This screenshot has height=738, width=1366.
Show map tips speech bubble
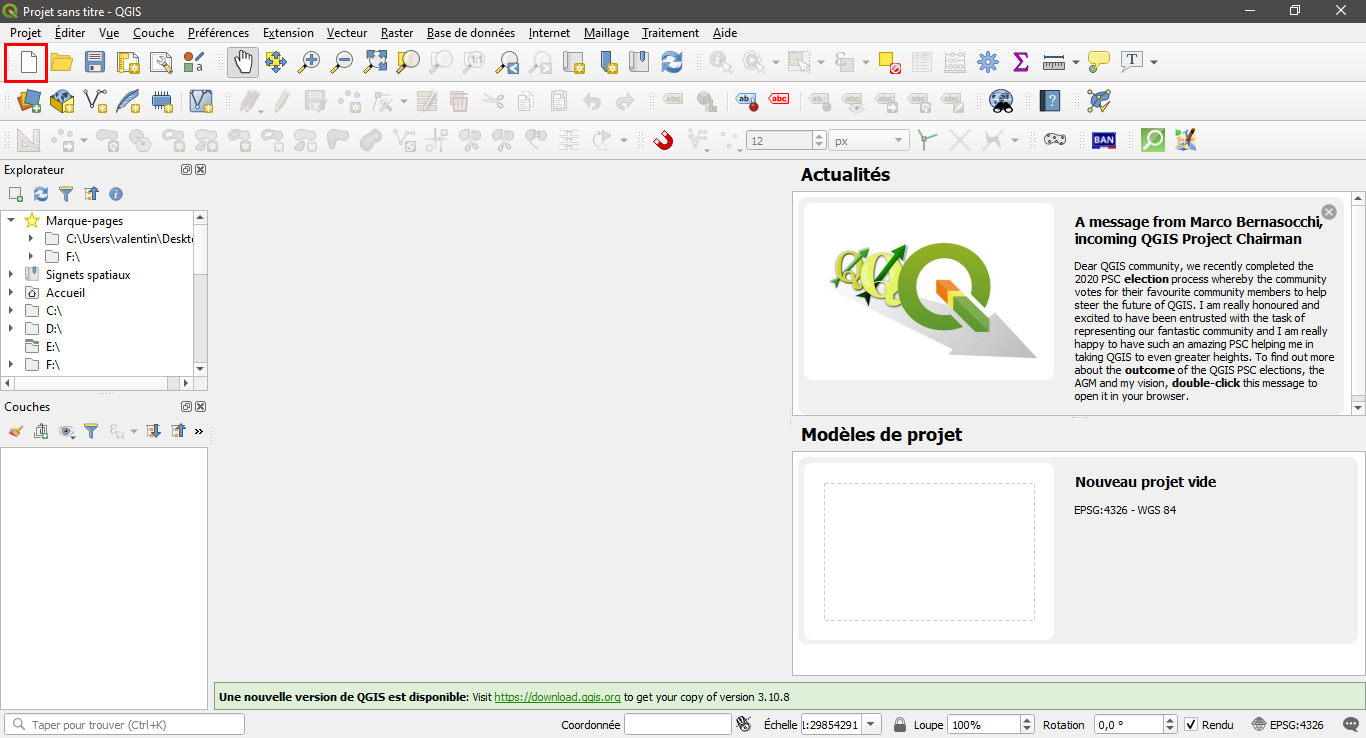pos(1099,63)
